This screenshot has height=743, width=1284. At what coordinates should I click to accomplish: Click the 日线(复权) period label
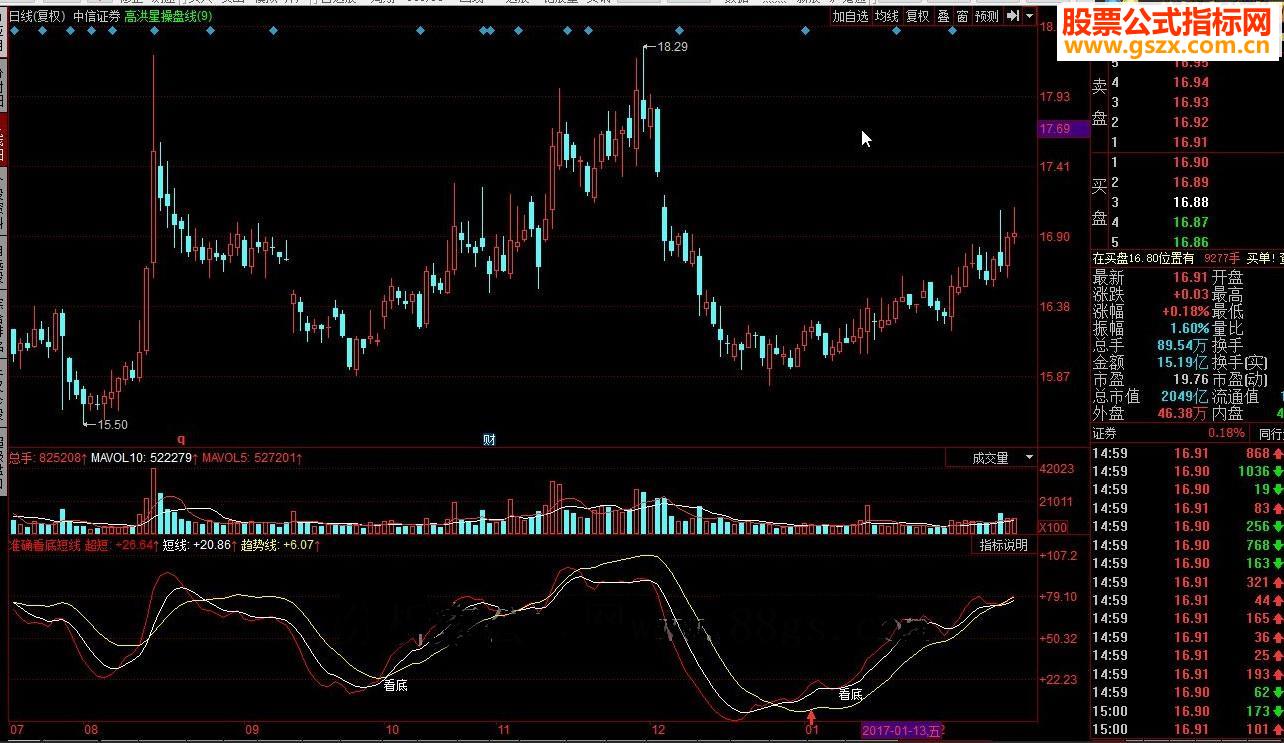tap(37, 16)
